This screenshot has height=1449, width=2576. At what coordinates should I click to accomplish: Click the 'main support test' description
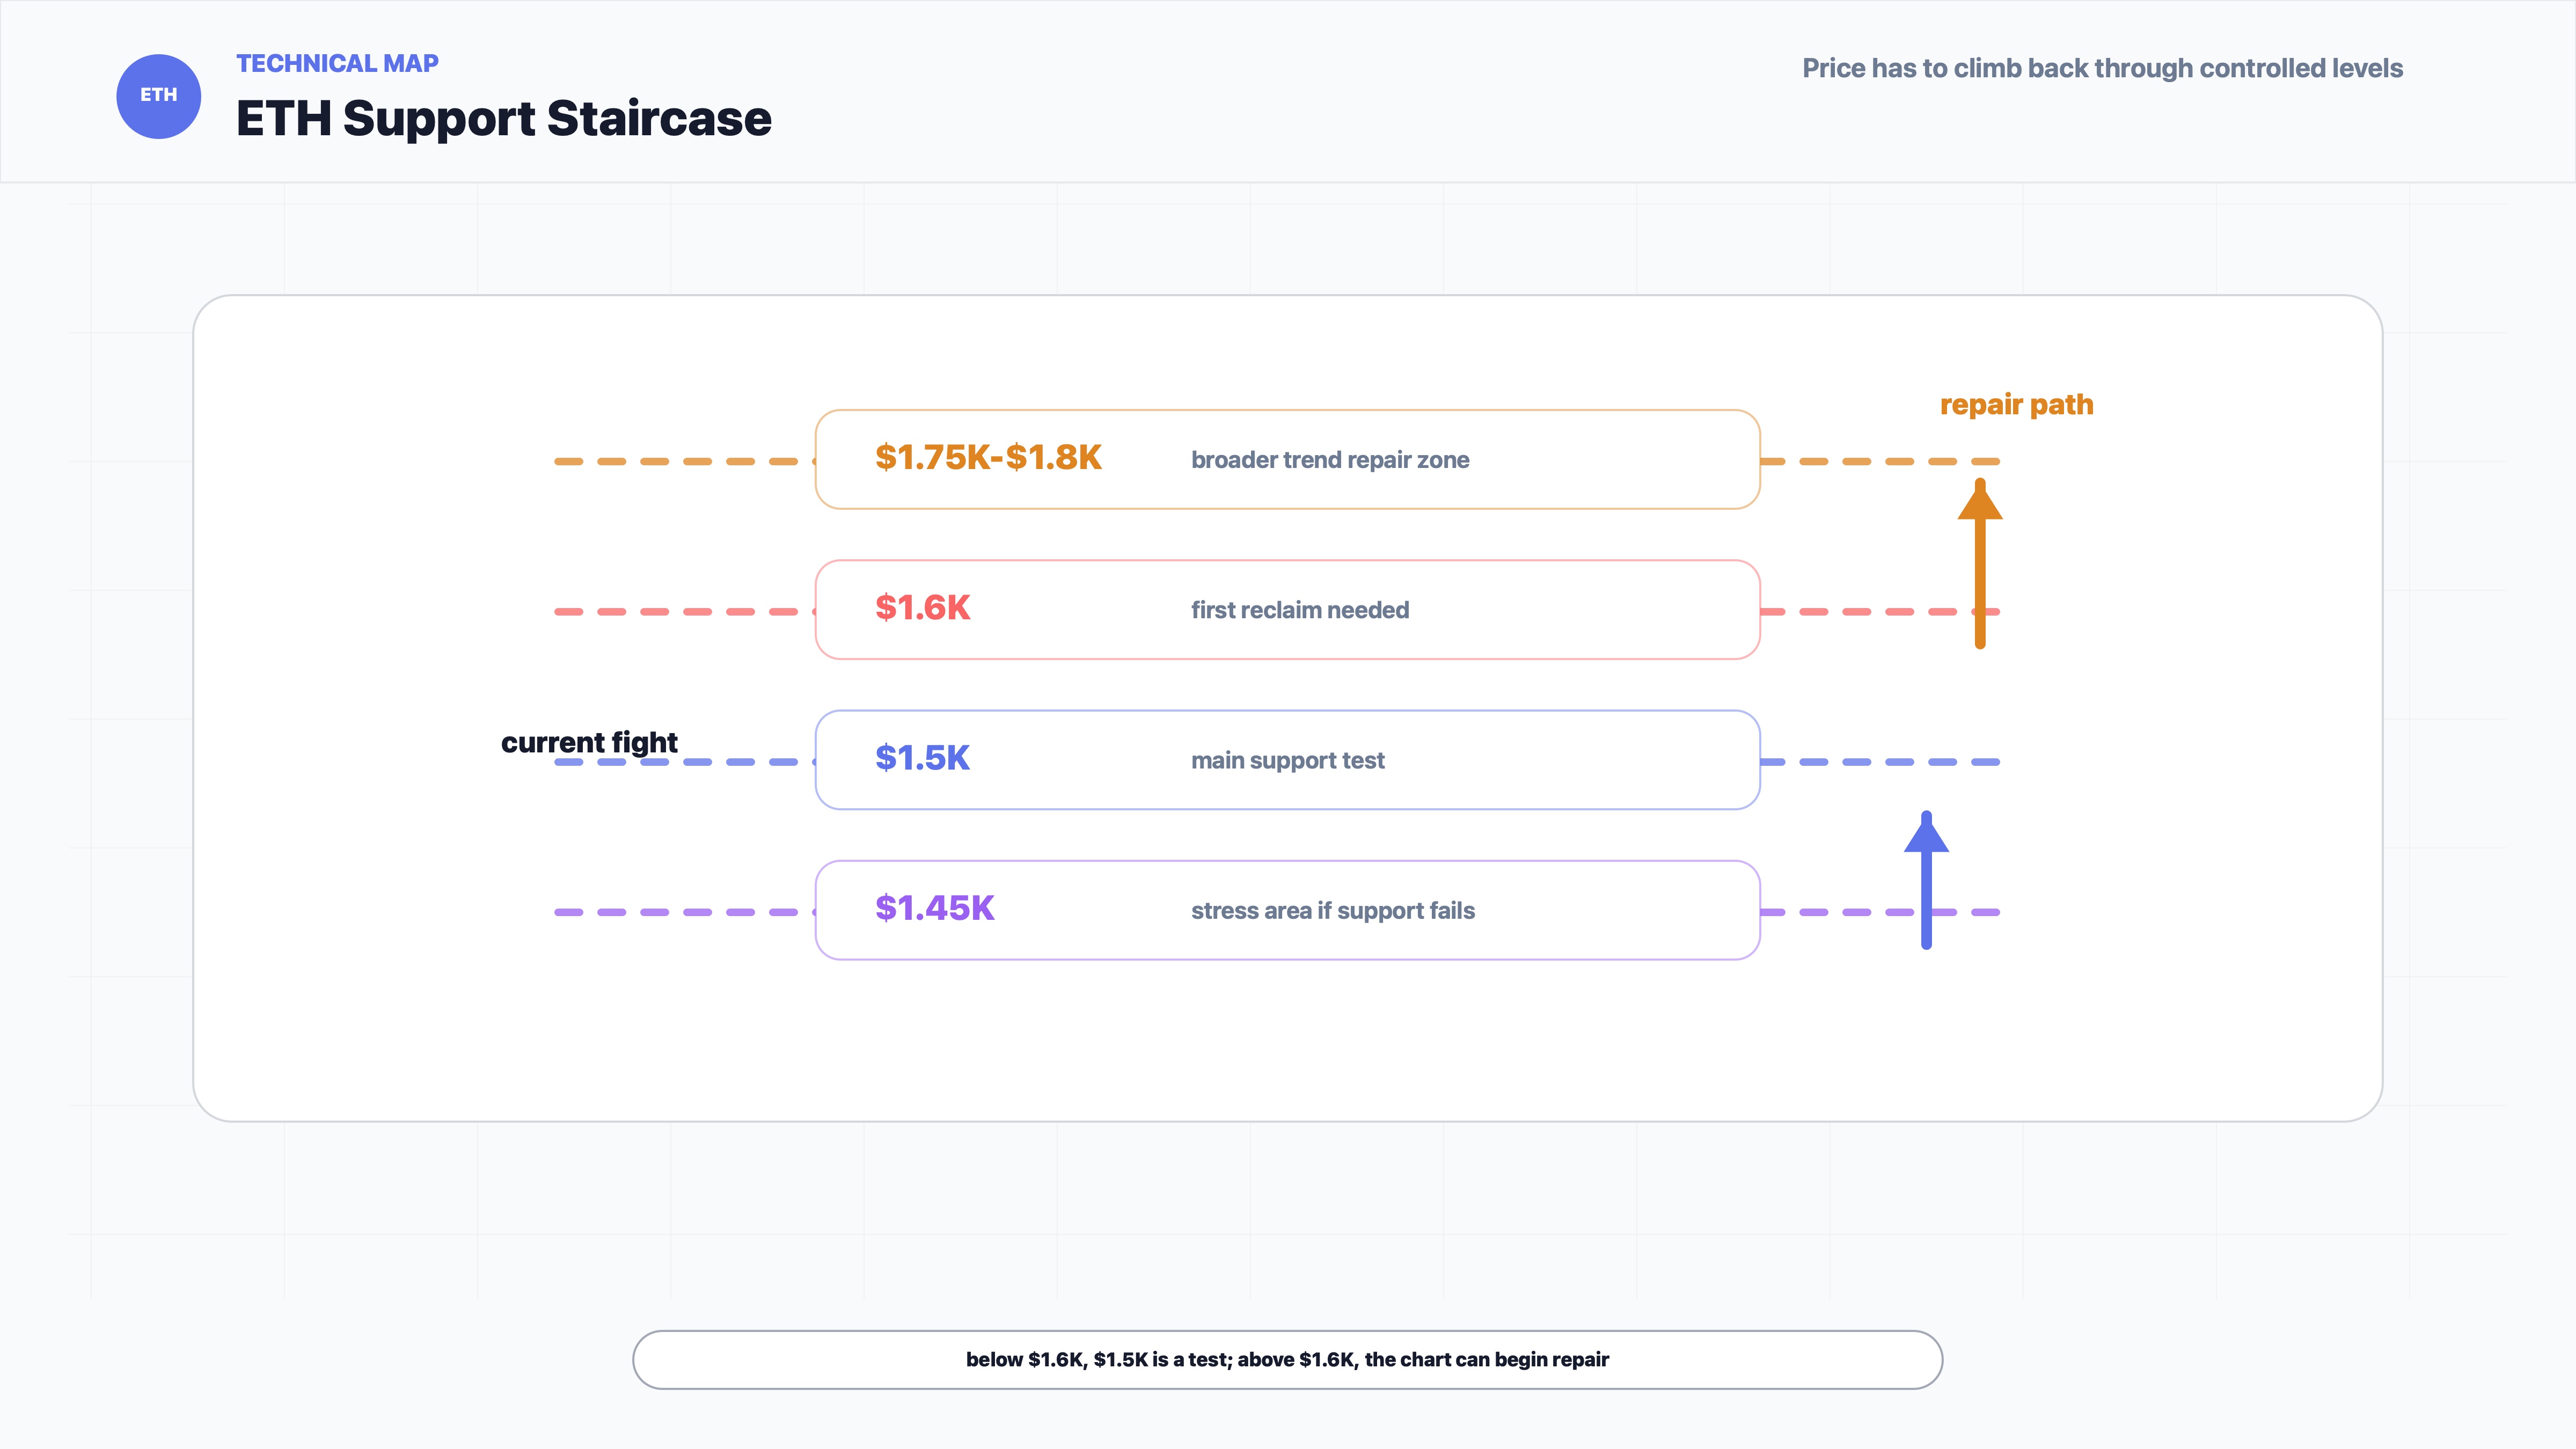click(1288, 761)
